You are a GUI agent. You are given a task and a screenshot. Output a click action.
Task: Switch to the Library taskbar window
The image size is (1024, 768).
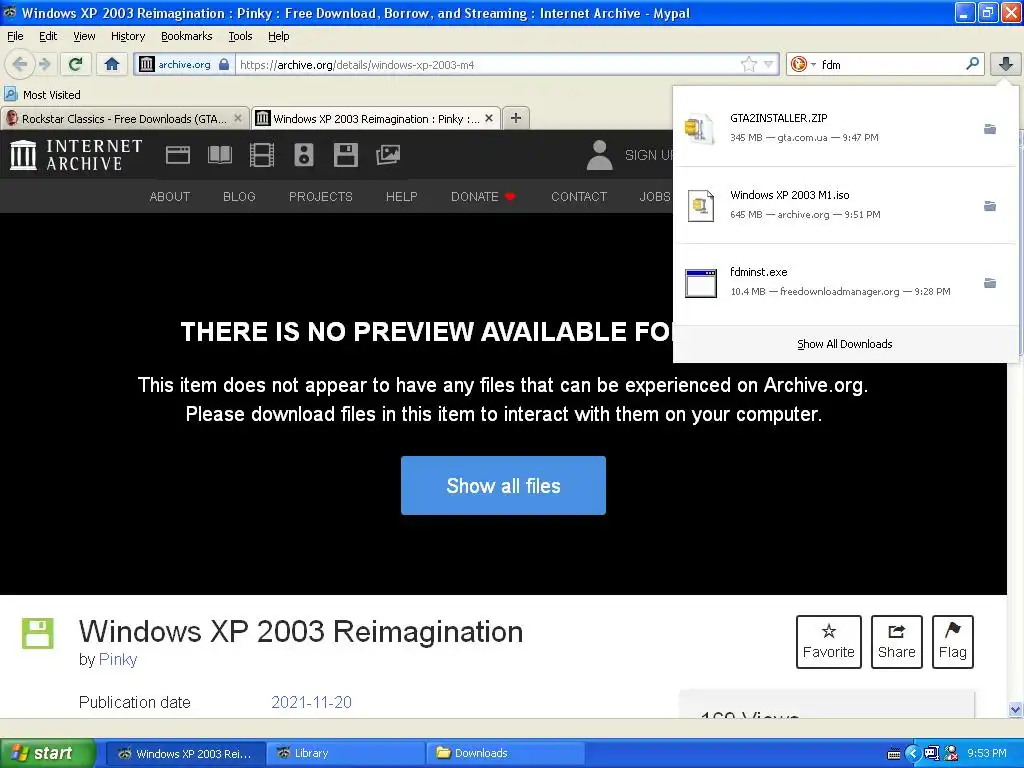coord(345,753)
